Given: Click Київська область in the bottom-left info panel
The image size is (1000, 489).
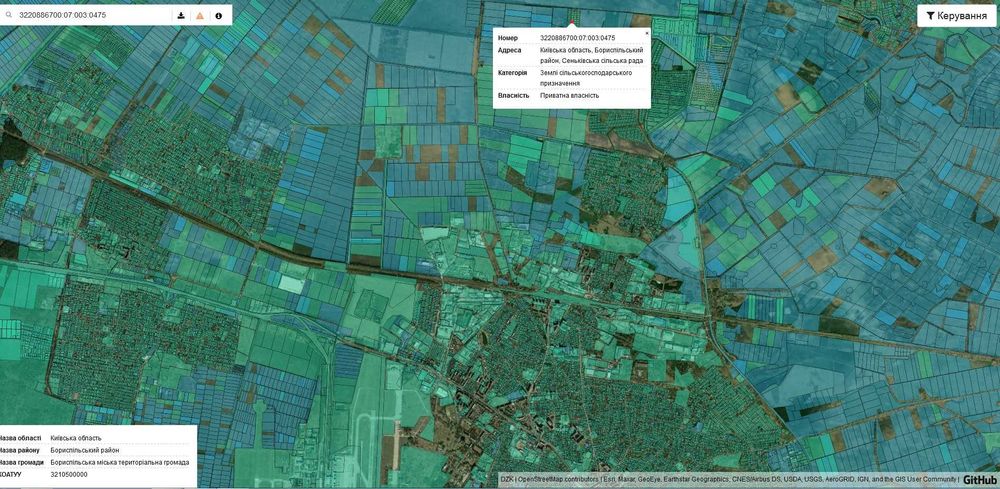Looking at the screenshot, I should click(x=75, y=438).
